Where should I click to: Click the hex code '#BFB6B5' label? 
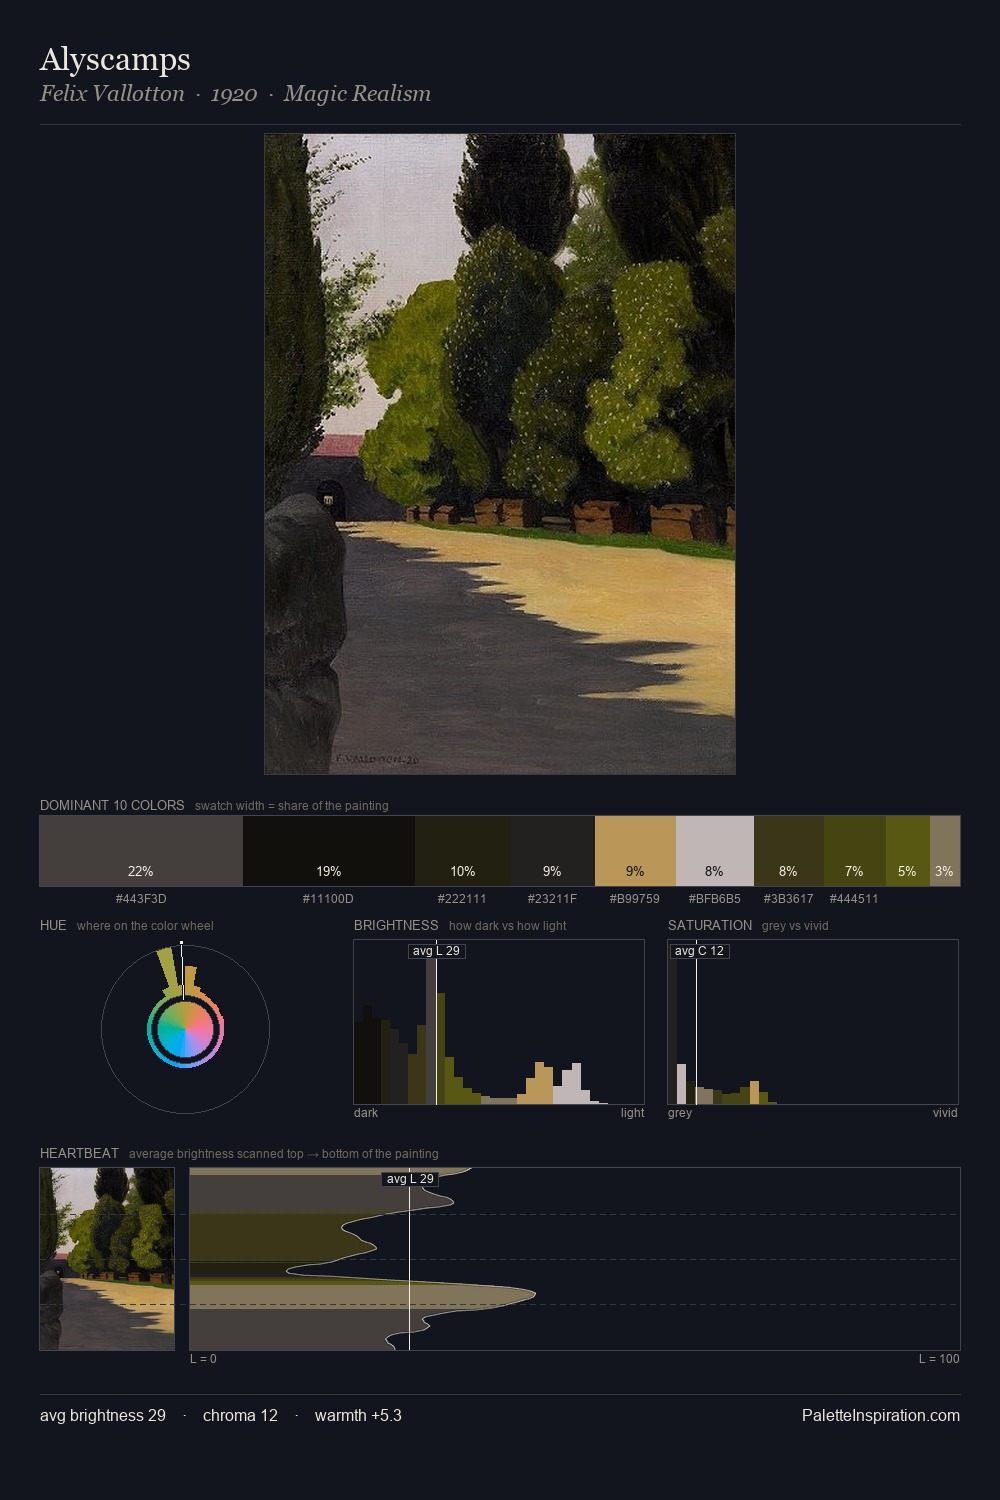[714, 899]
